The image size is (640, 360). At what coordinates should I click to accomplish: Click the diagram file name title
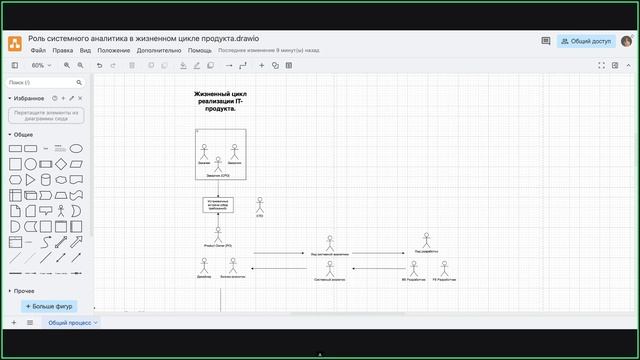pos(144,38)
